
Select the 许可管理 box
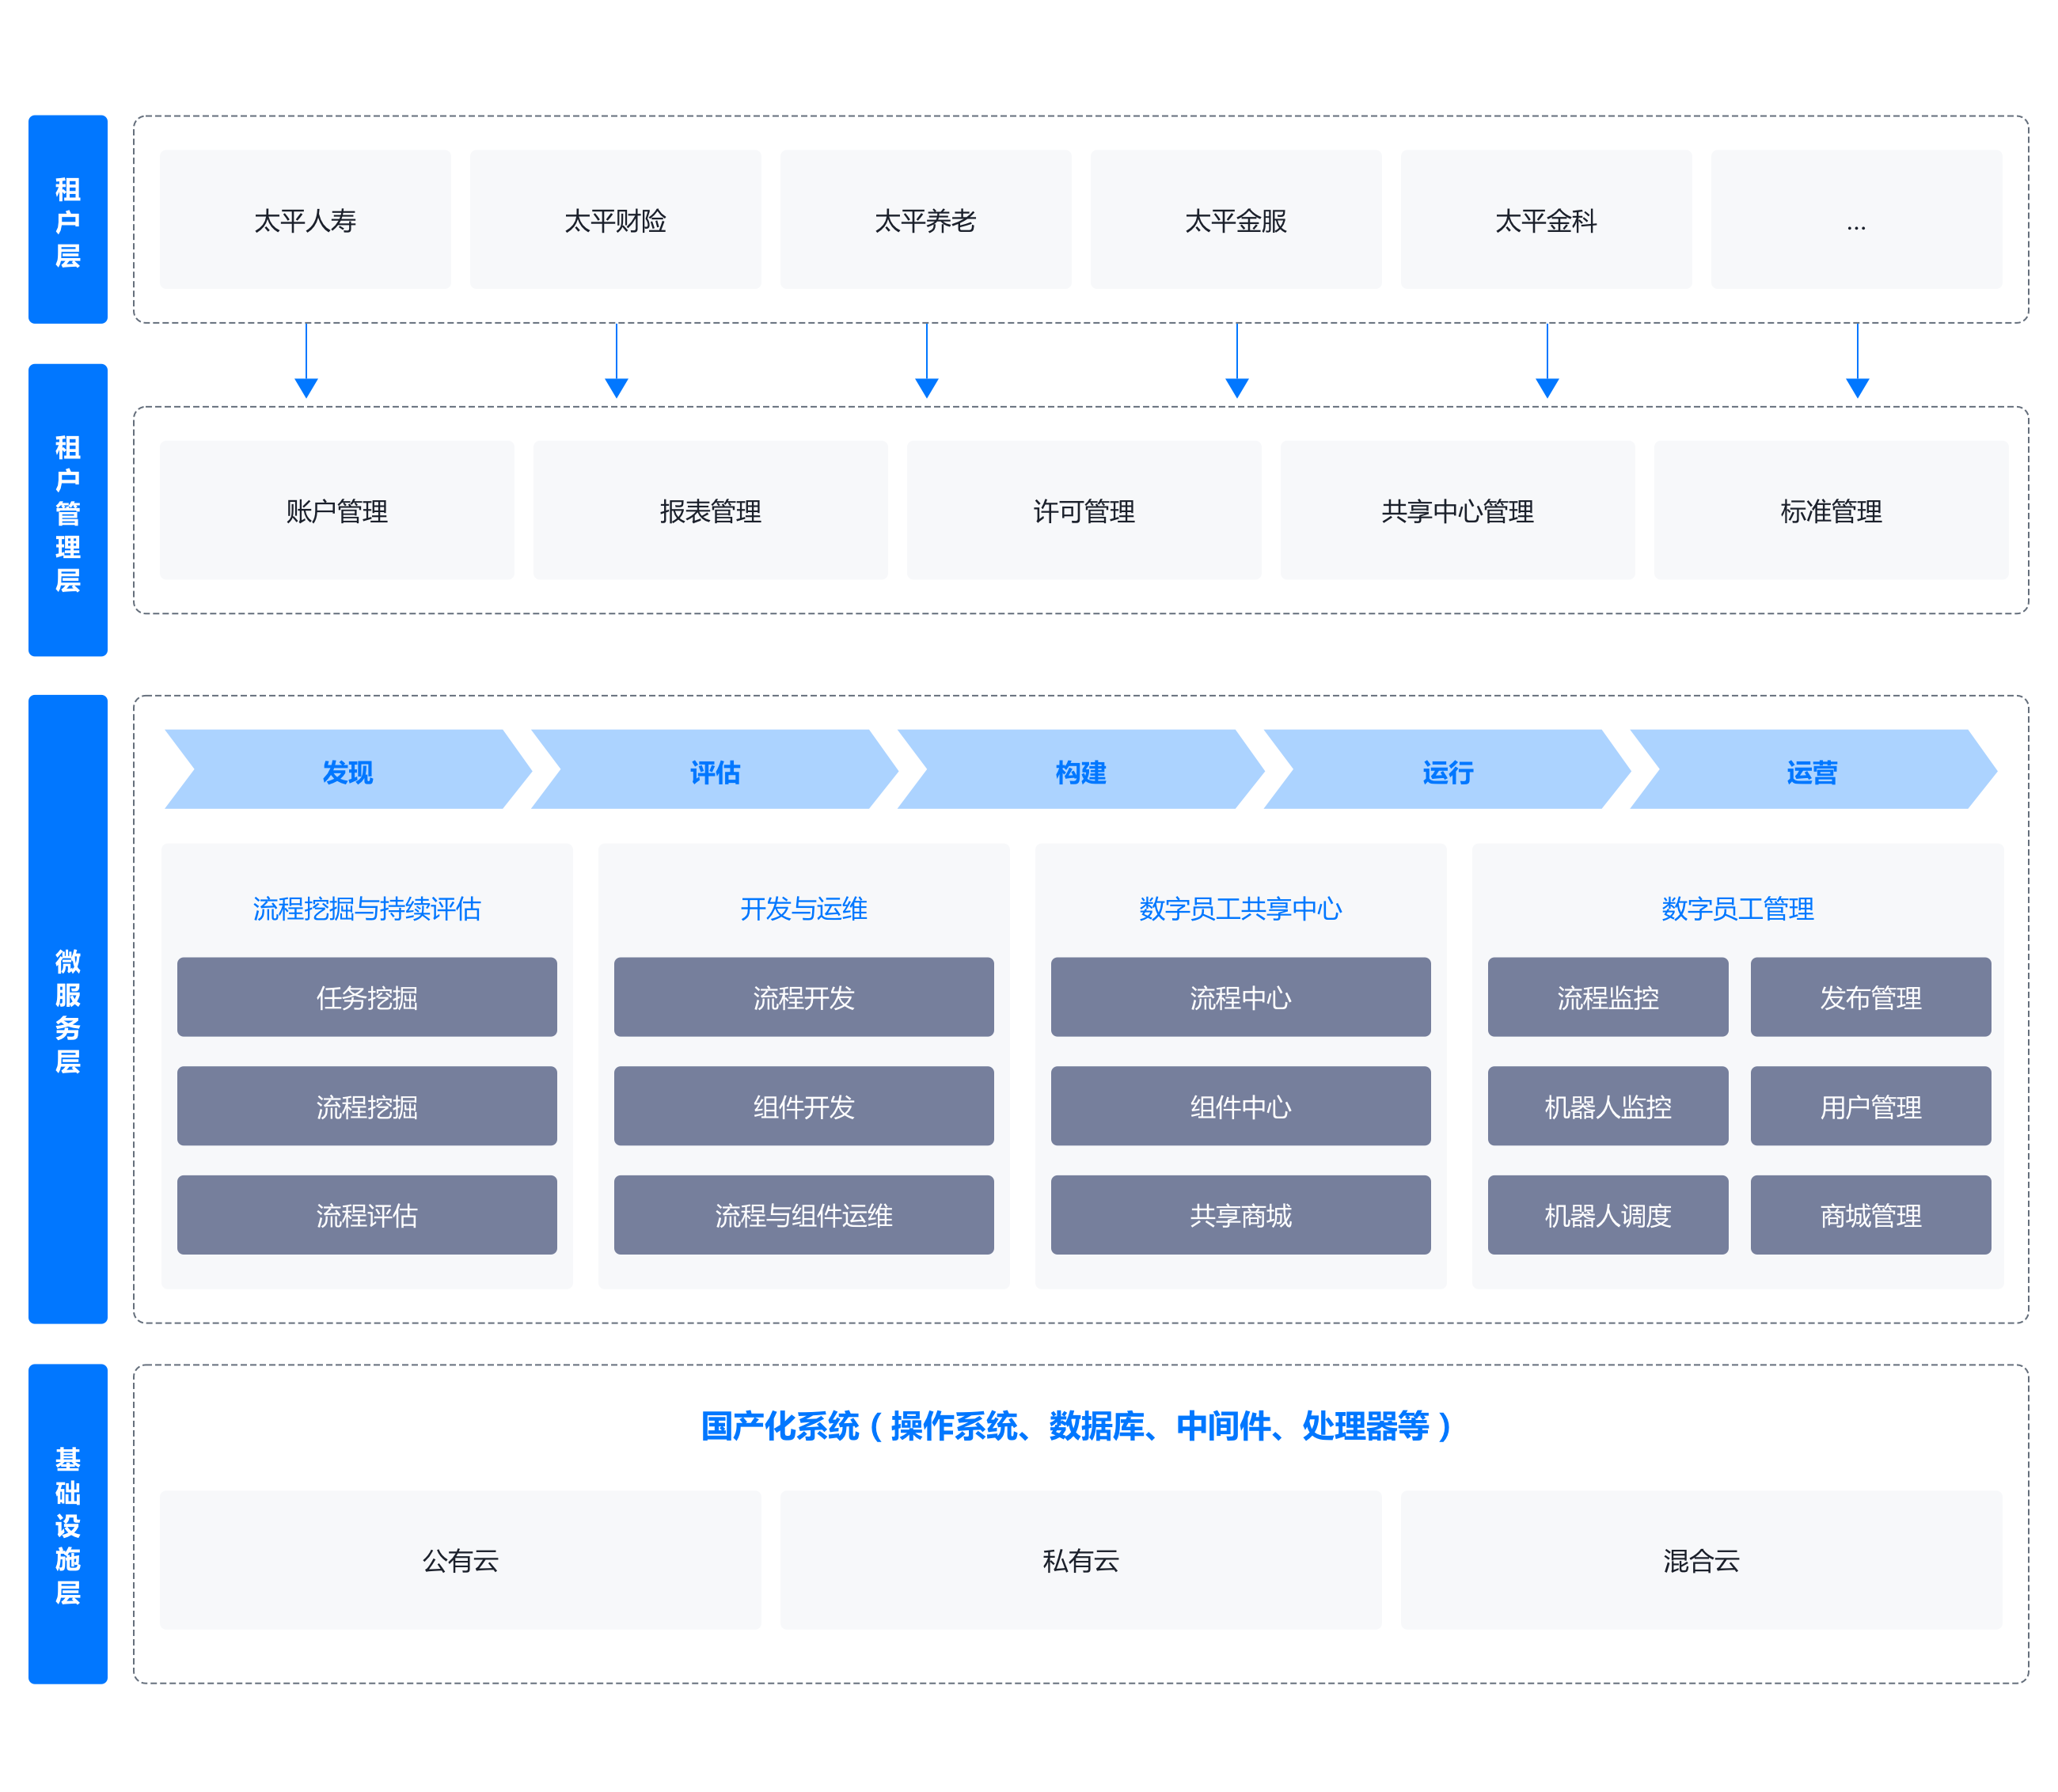pyautogui.click(x=1084, y=510)
